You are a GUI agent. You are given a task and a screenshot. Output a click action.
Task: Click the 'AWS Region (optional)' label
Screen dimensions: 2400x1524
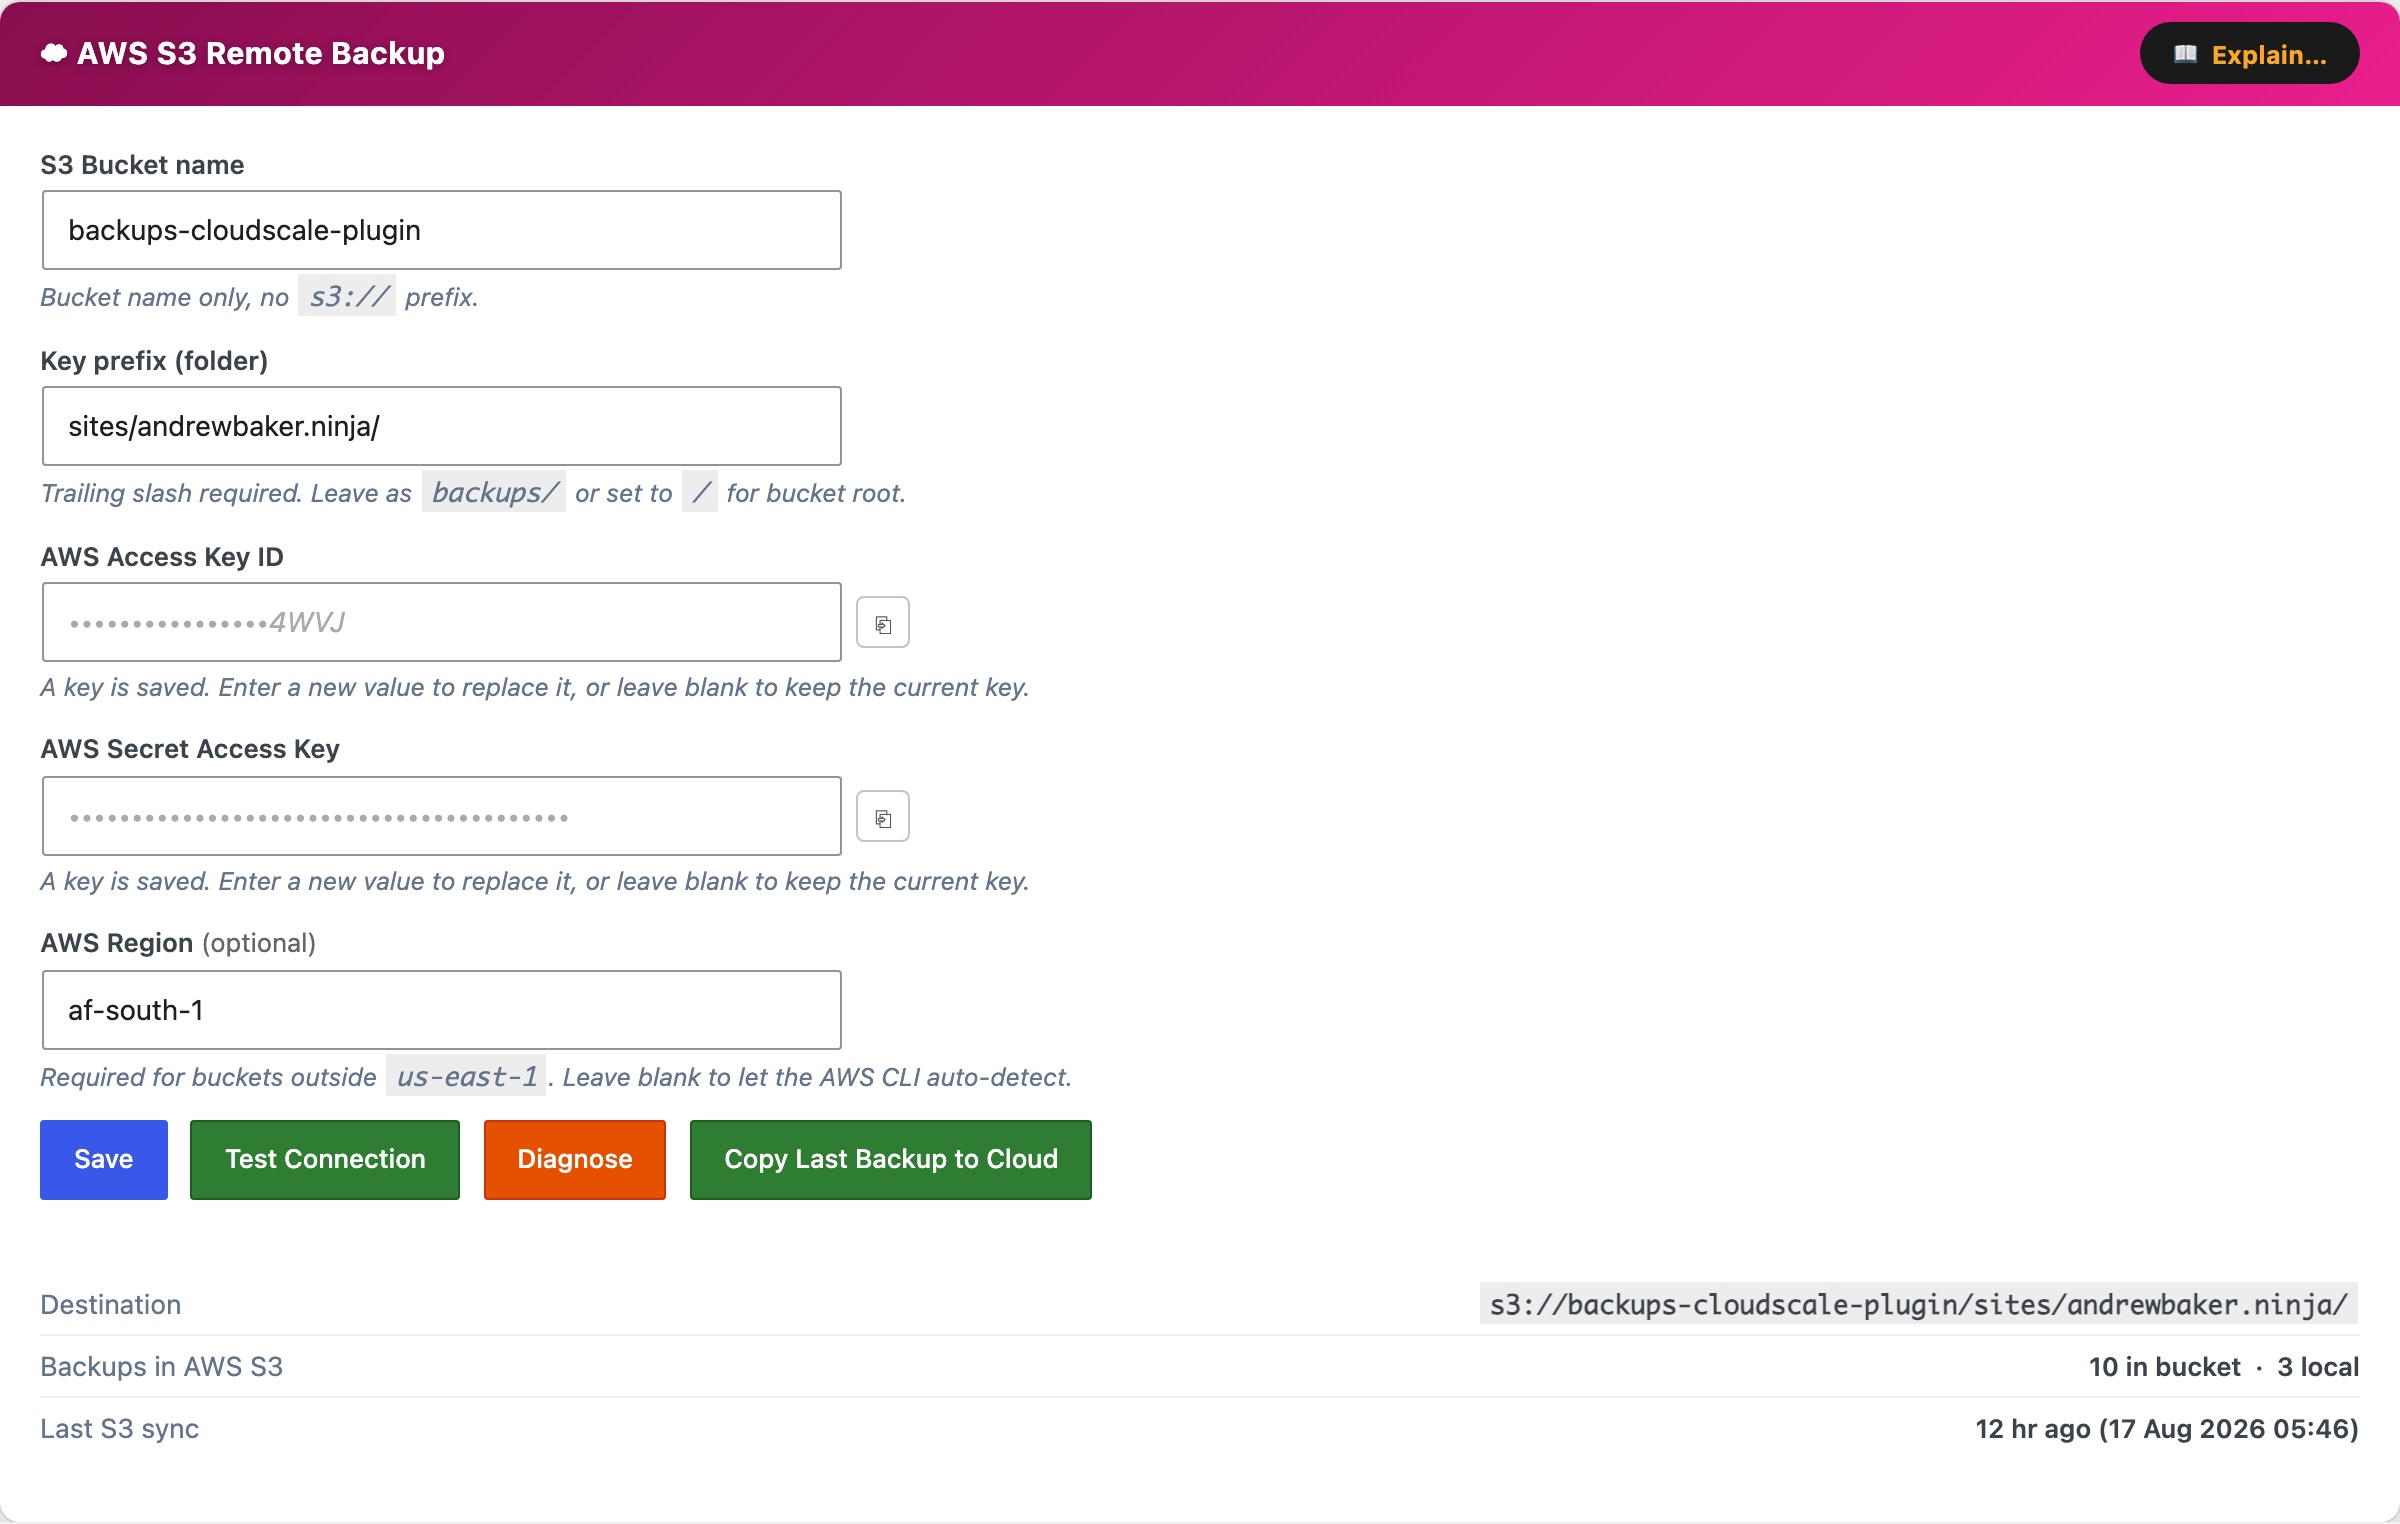(x=178, y=943)
